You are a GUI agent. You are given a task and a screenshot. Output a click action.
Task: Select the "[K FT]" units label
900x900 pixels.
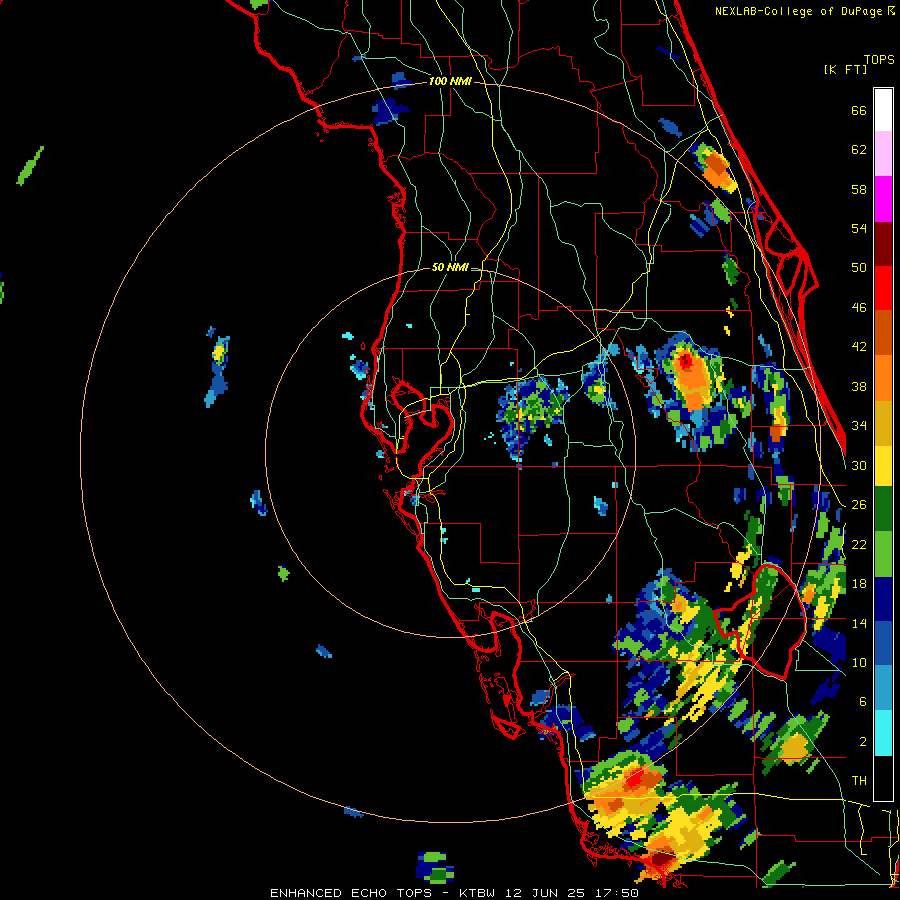845,69
